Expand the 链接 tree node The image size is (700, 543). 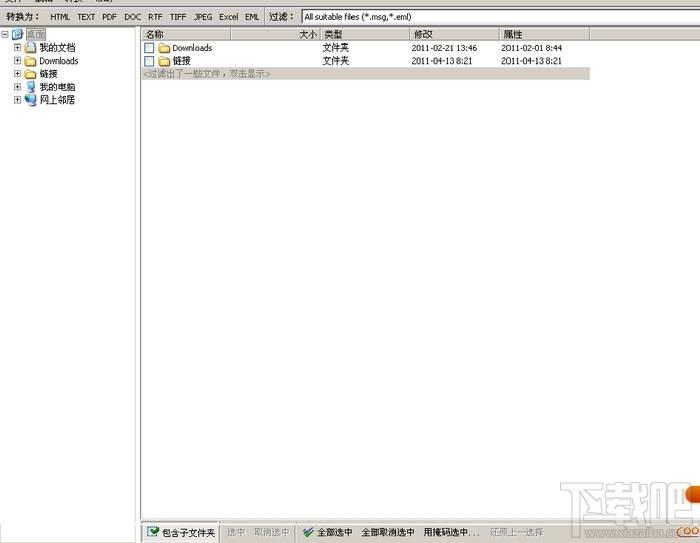pyautogui.click(x=17, y=73)
